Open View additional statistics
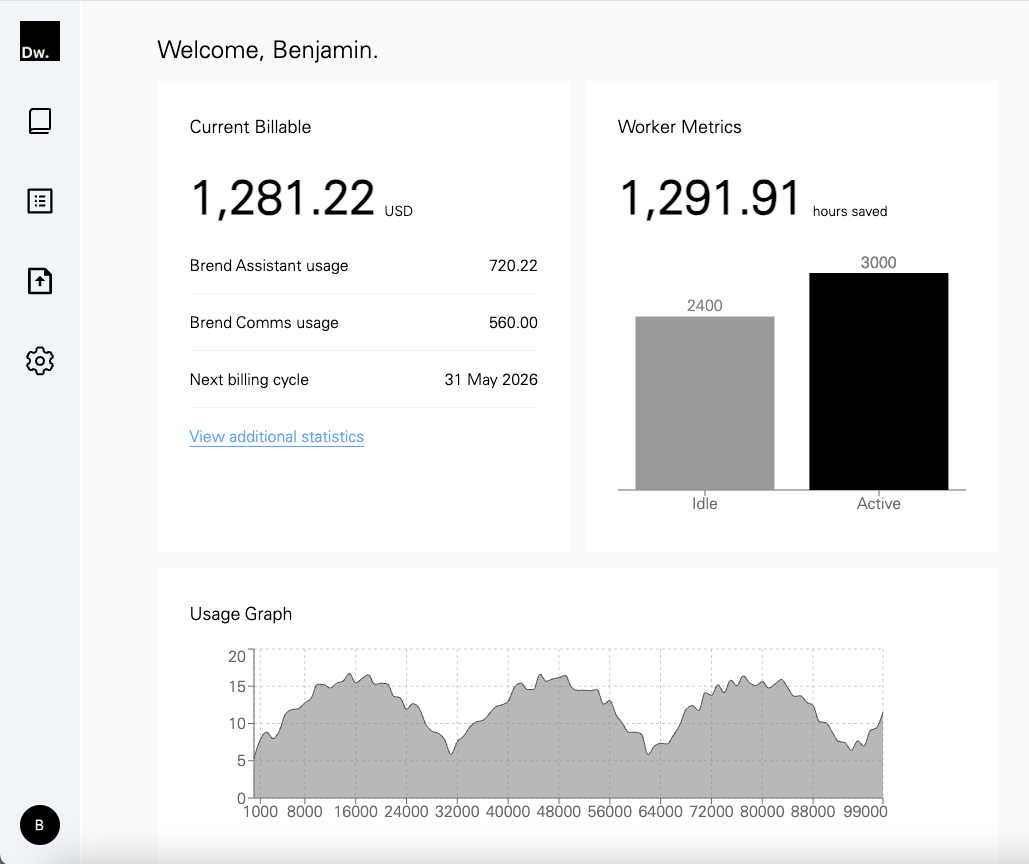Viewport: 1029px width, 864px height. tap(276, 437)
